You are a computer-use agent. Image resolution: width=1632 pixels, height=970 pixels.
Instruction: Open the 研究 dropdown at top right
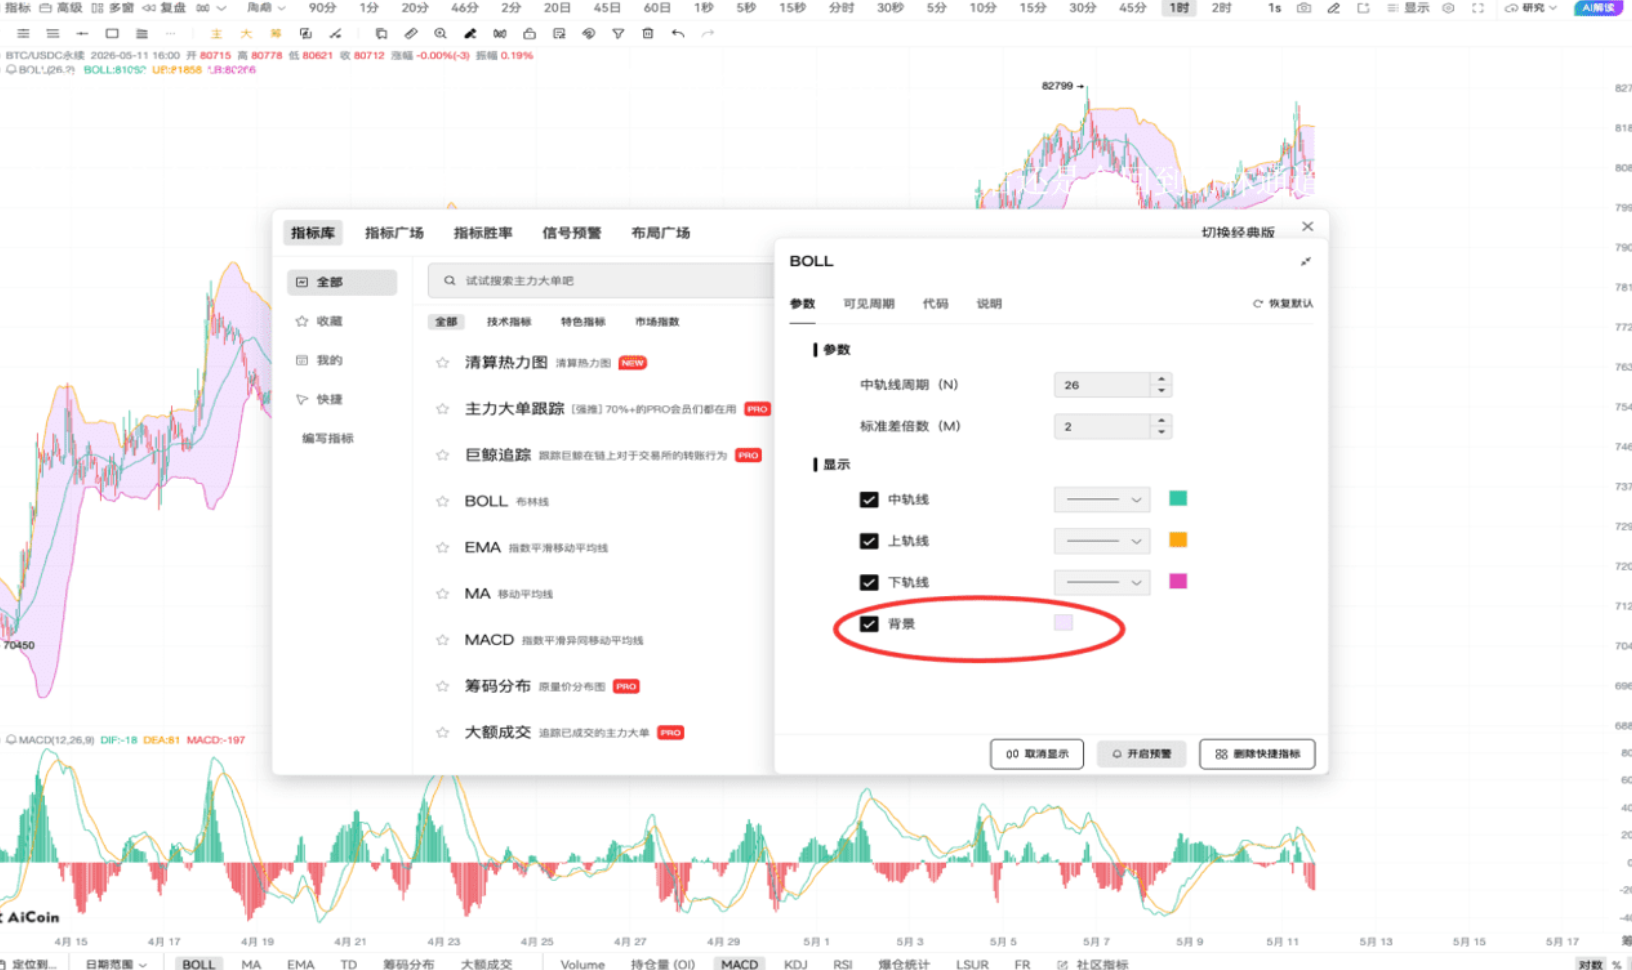point(1531,8)
